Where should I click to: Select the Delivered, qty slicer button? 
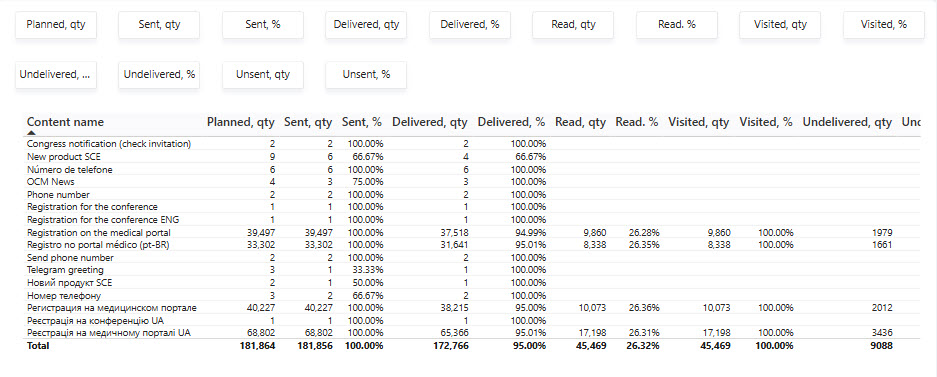coord(366,24)
